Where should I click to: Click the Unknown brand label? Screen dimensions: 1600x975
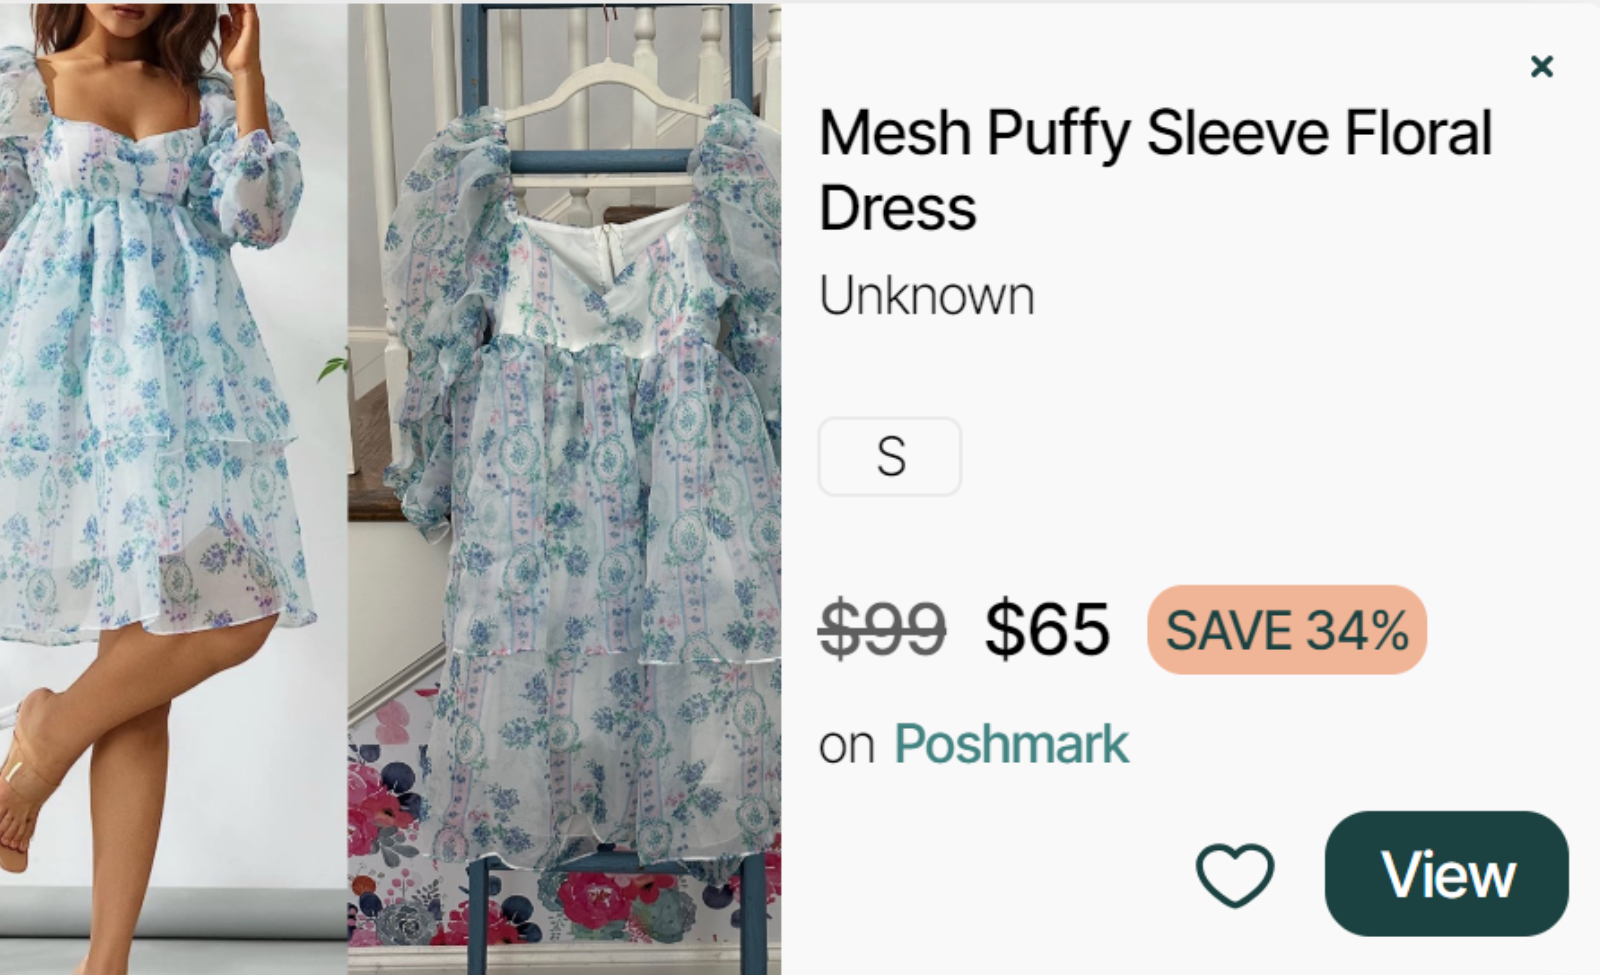[x=926, y=297]
